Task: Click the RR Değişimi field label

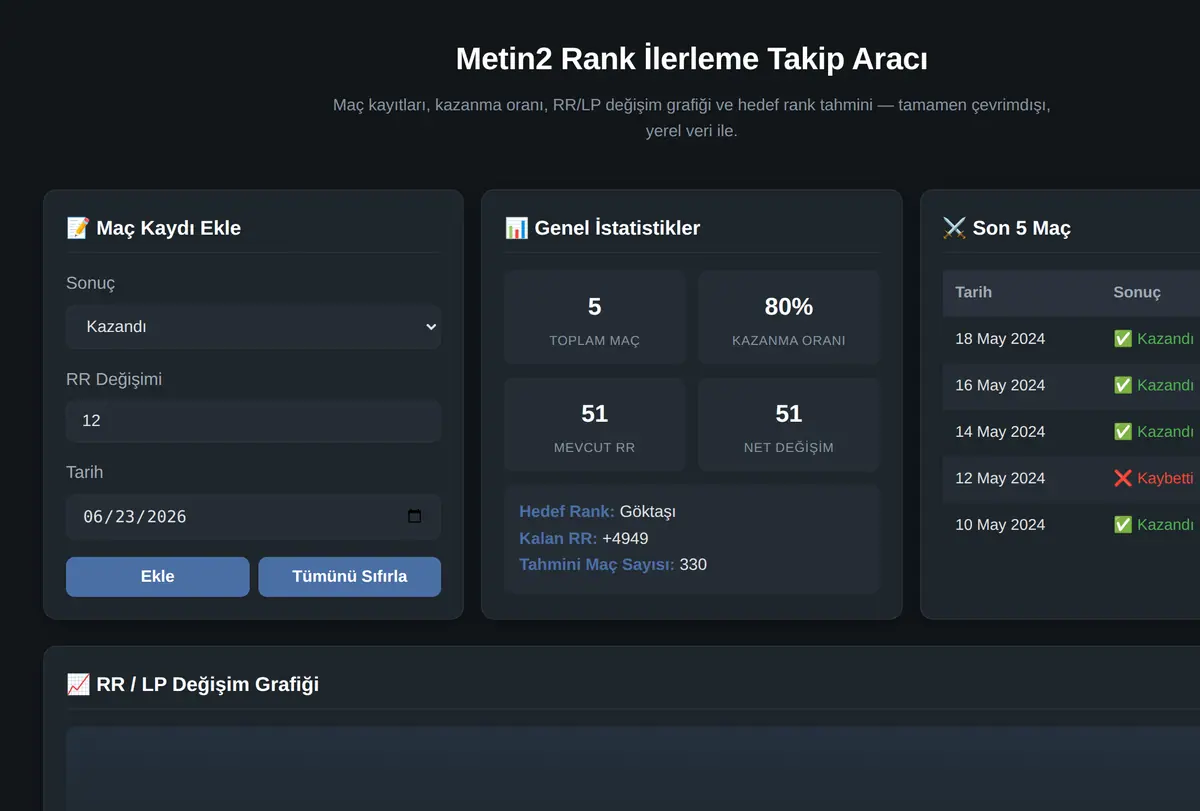Action: pos(114,379)
